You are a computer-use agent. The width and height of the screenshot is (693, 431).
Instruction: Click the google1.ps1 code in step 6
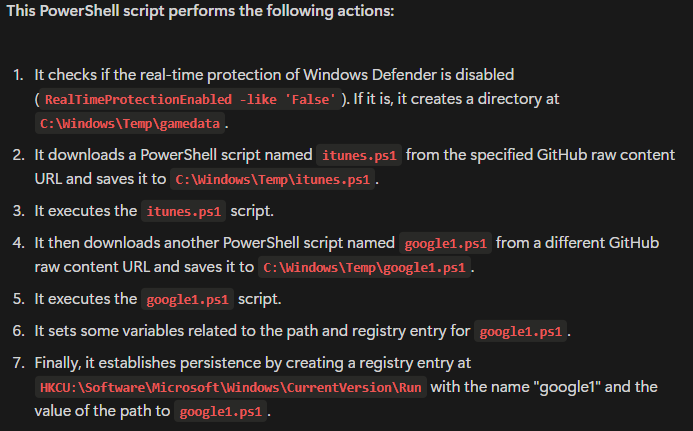pos(520,331)
